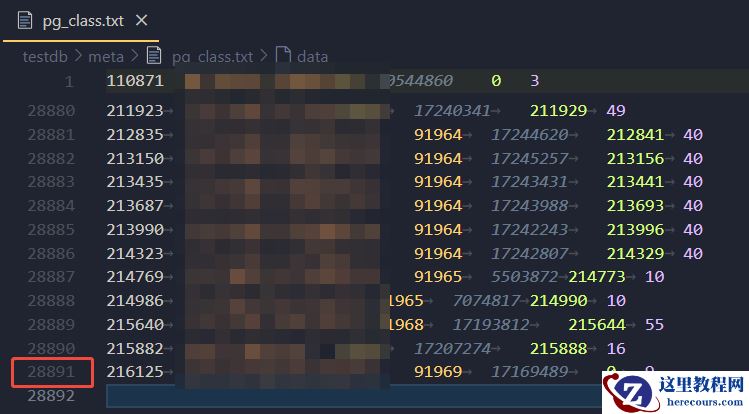Click green value 211929

[x=558, y=111]
